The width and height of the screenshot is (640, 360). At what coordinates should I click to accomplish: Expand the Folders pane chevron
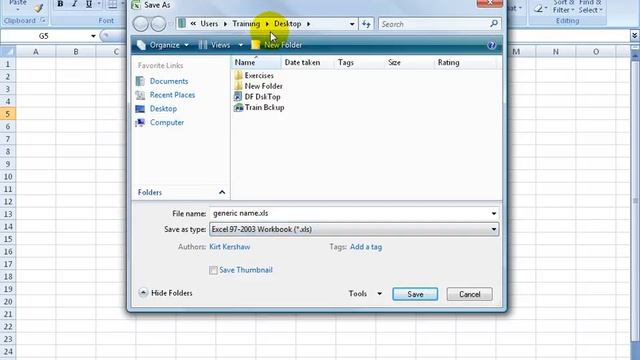[x=222, y=192]
